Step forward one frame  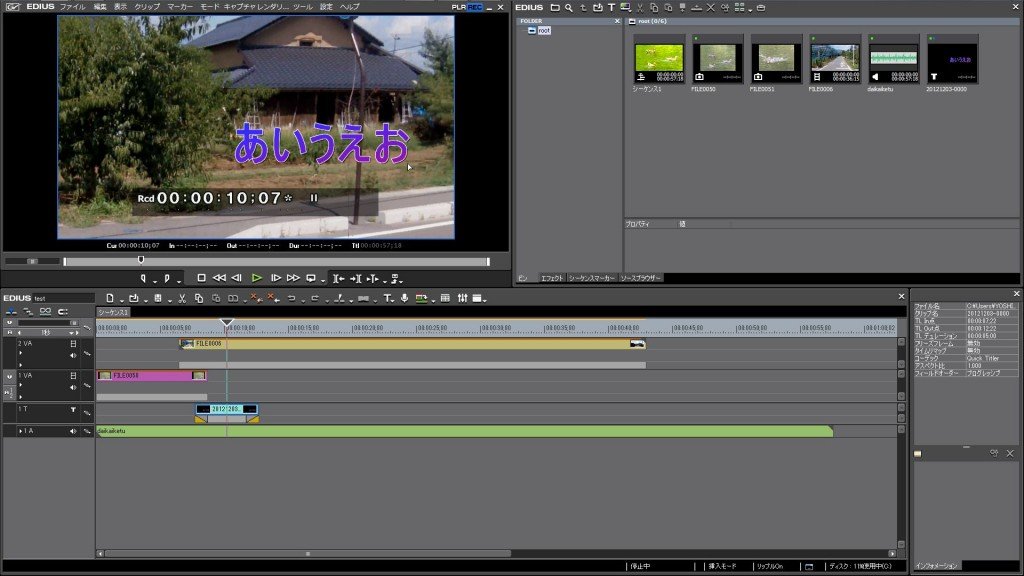[x=276, y=278]
